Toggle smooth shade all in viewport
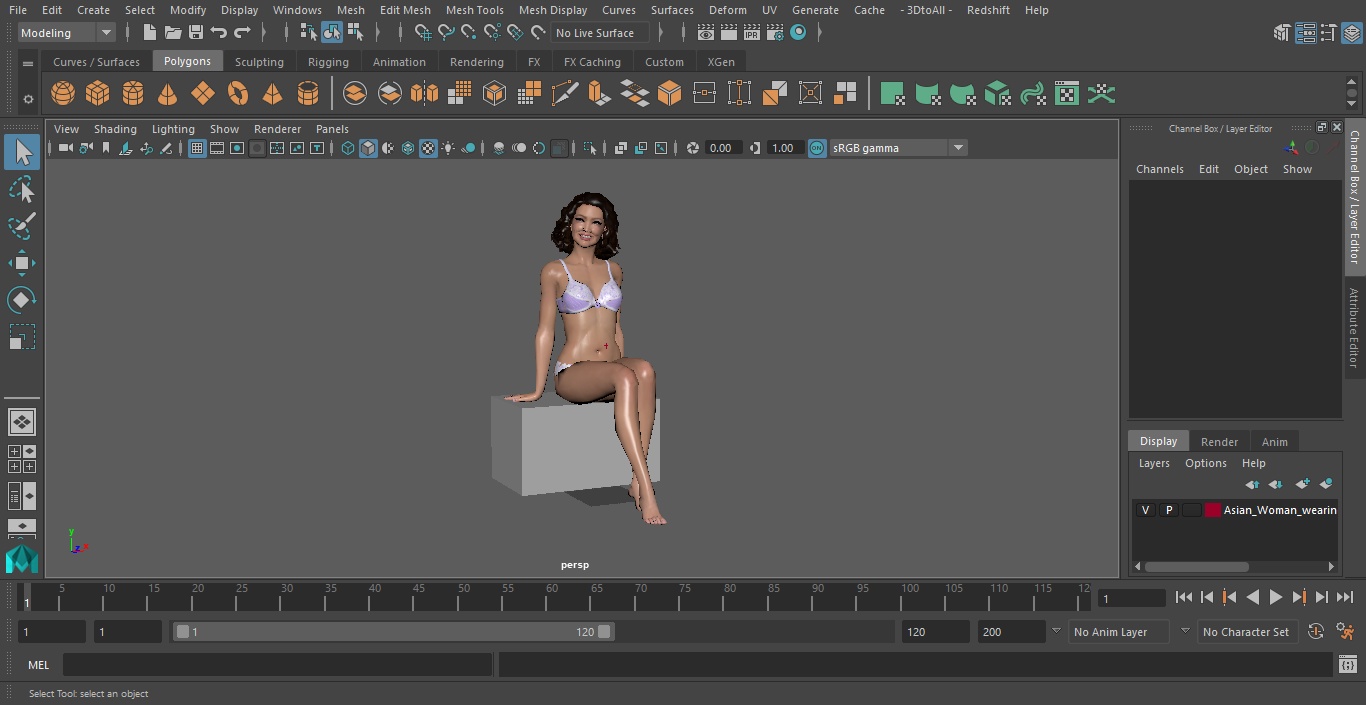The image size is (1366, 705). (368, 148)
